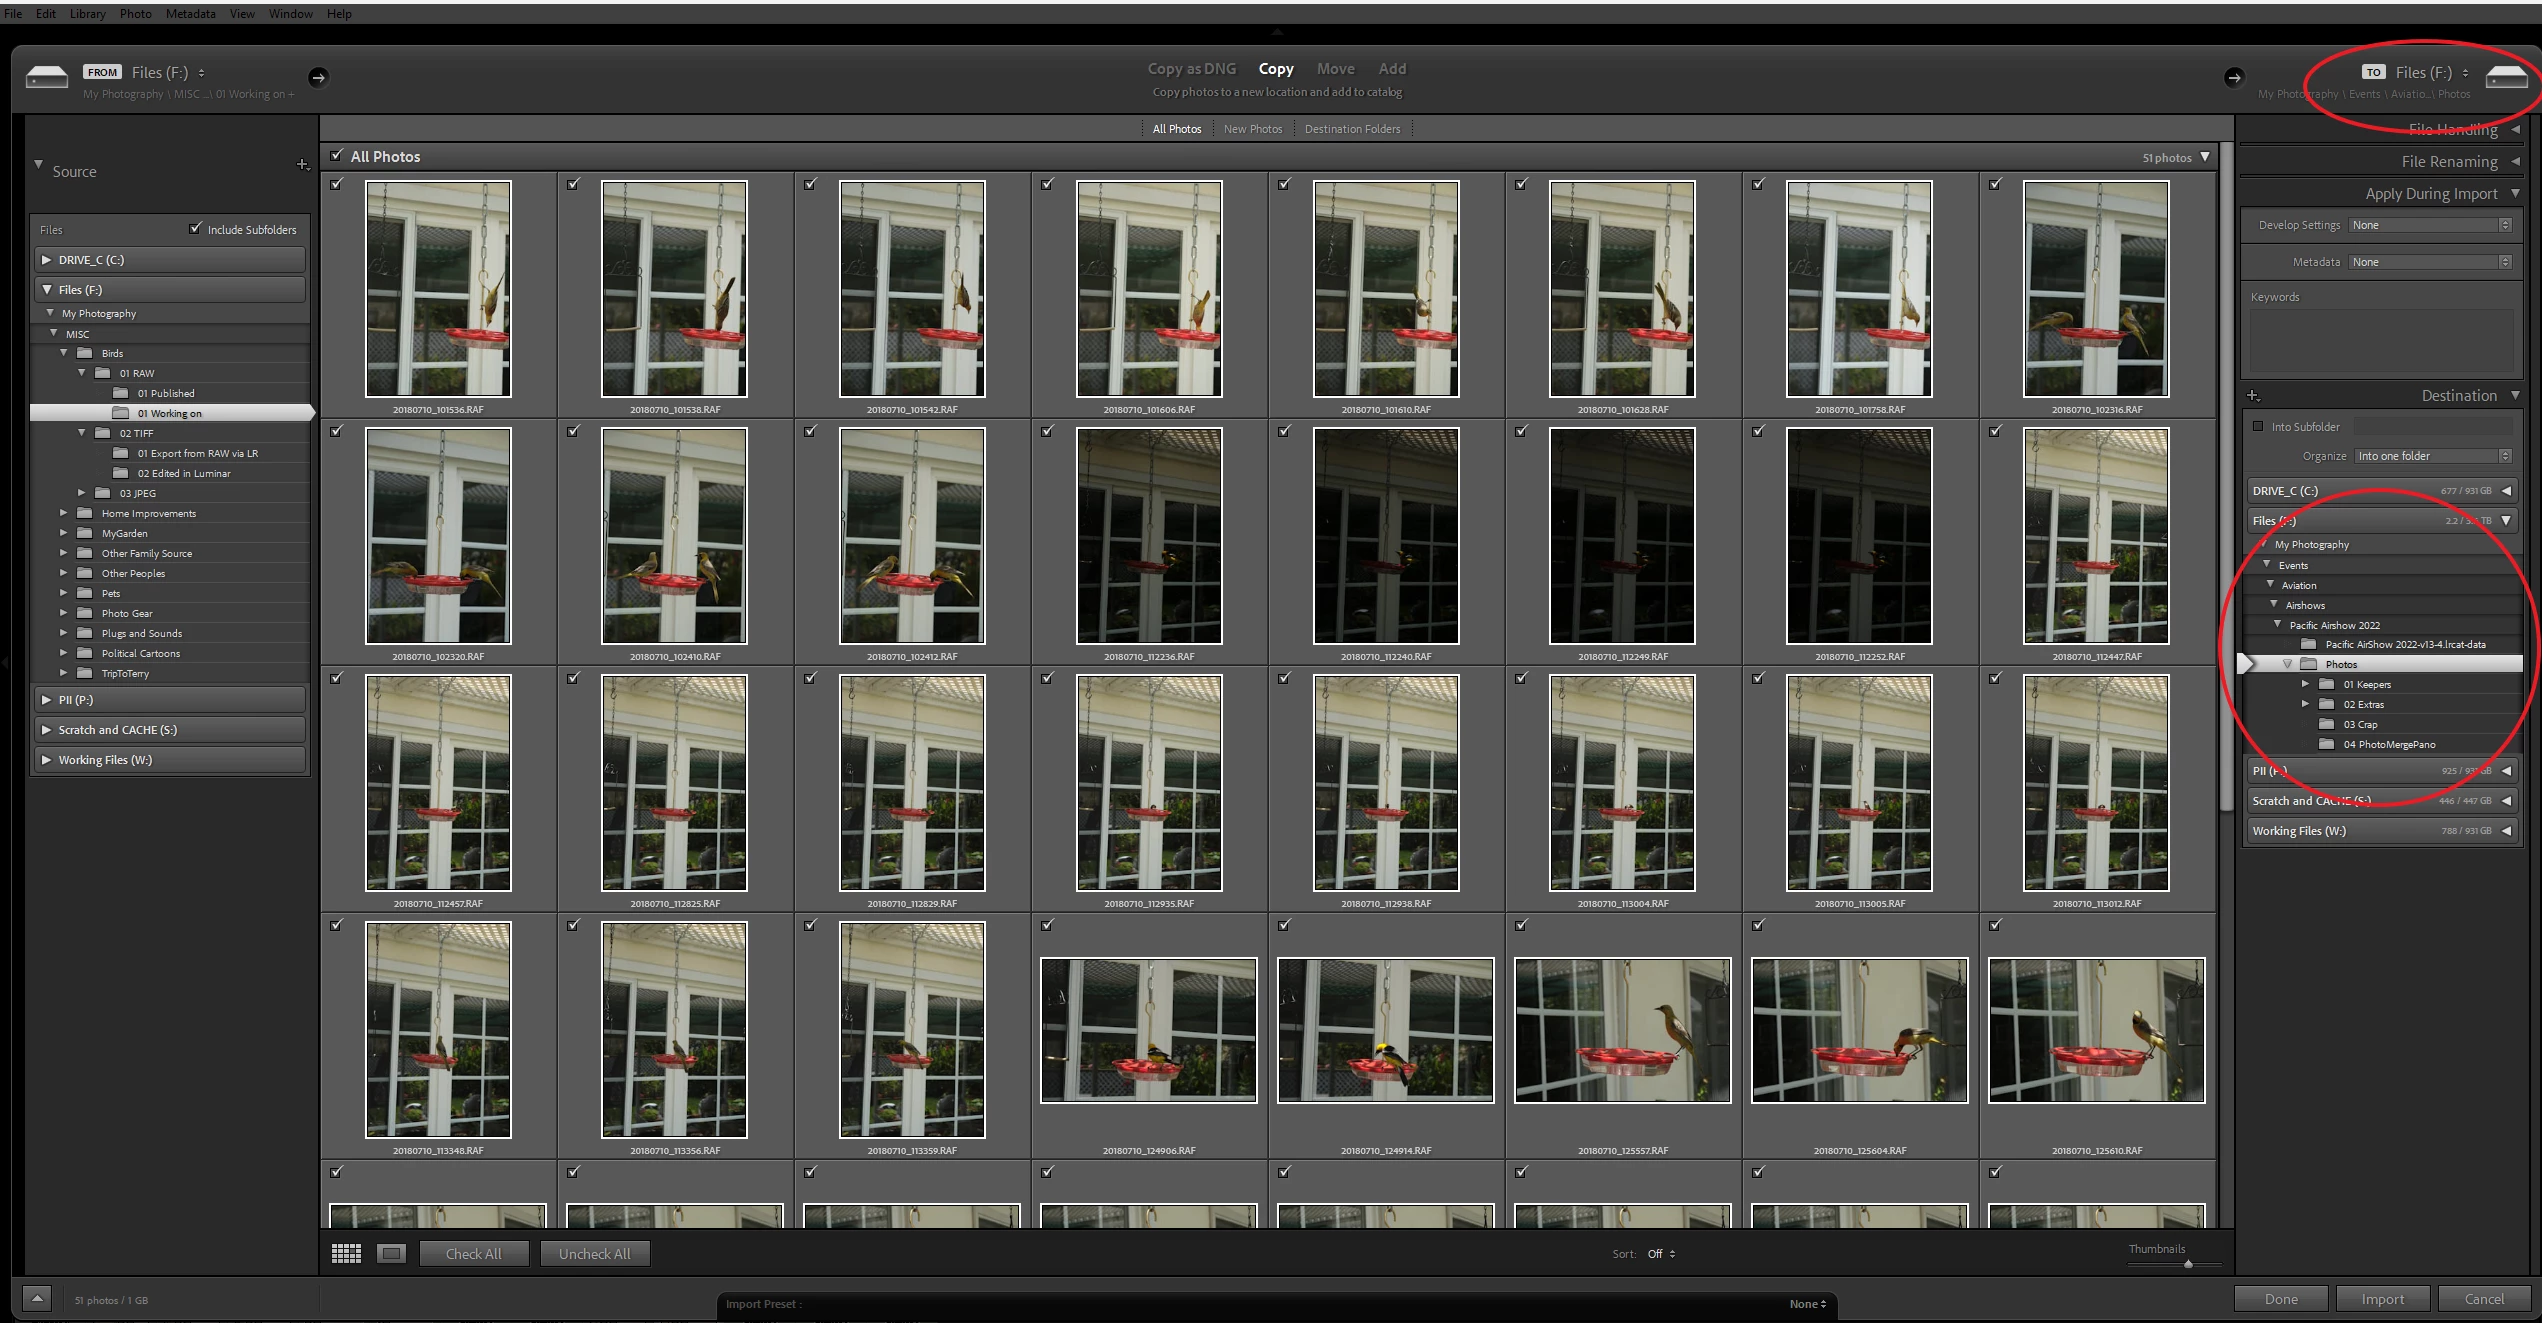Select thumbnail 20180710_125557.RAF

(1622, 1030)
